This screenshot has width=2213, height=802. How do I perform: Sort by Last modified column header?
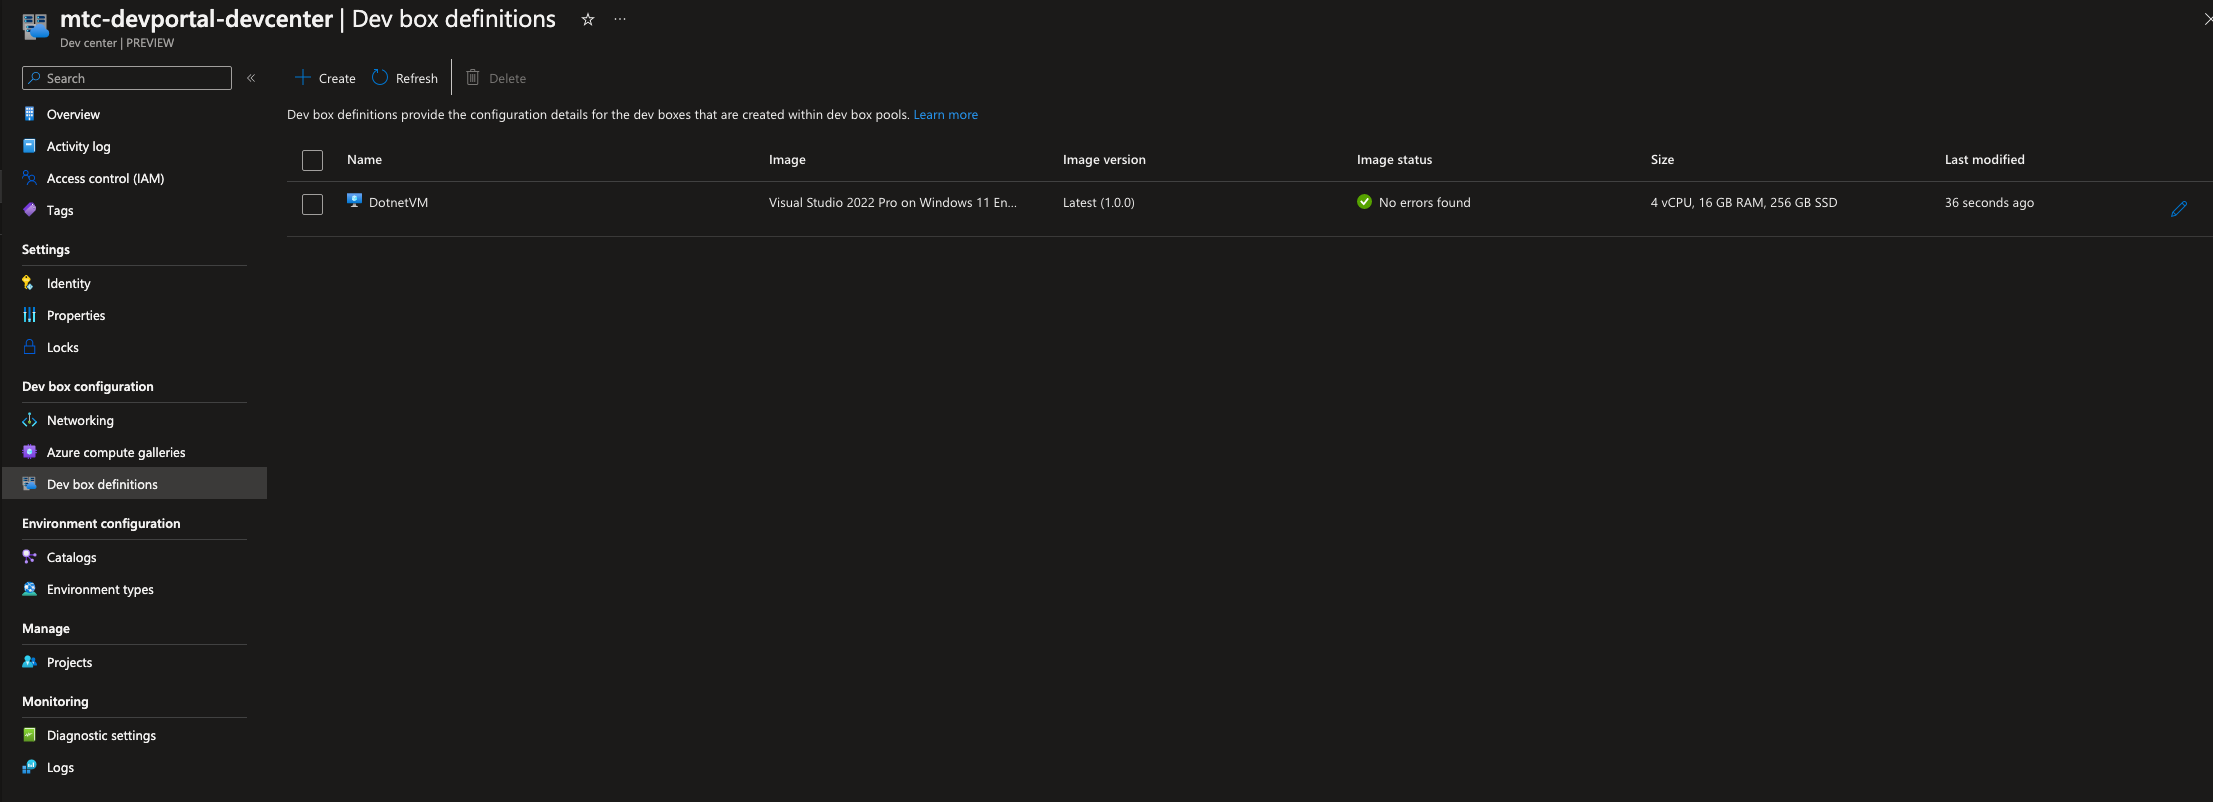1984,160
